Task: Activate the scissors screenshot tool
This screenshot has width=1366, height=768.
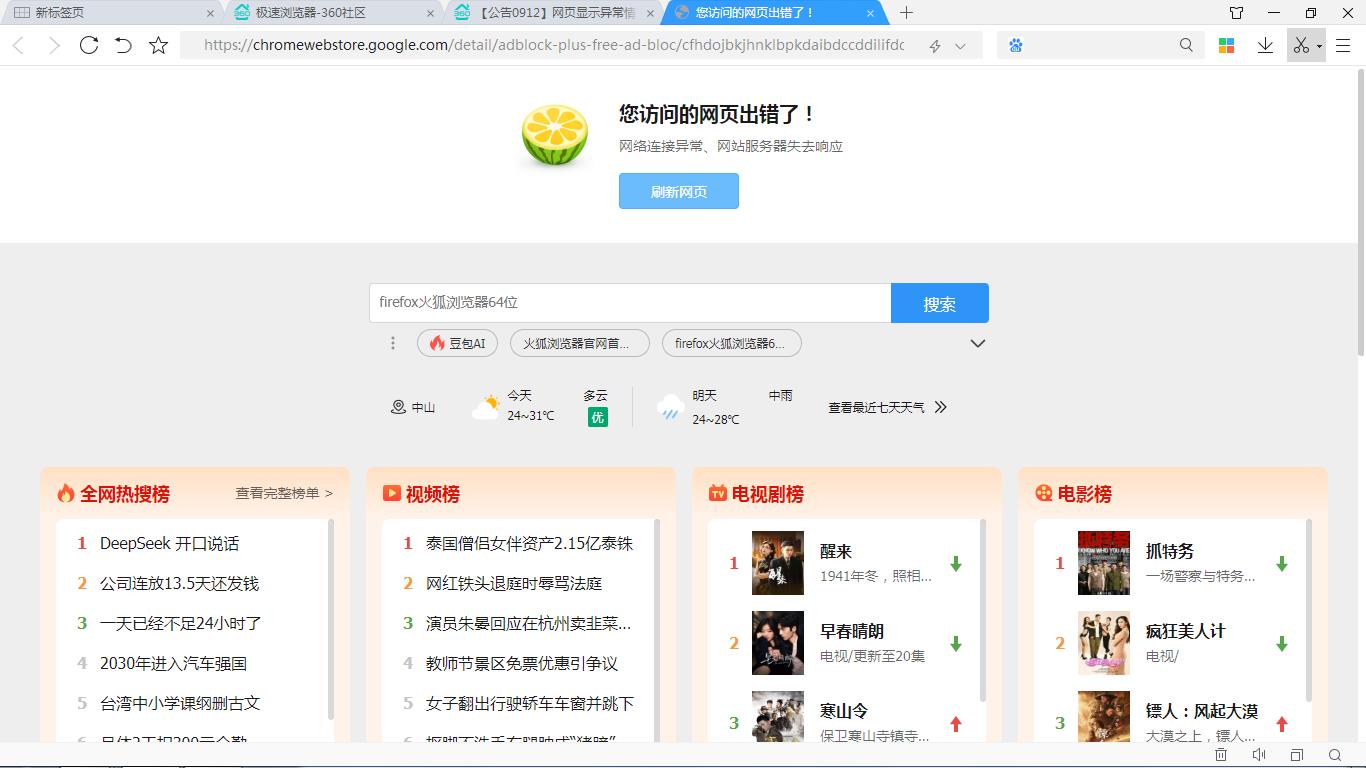Action: pyautogui.click(x=1301, y=45)
